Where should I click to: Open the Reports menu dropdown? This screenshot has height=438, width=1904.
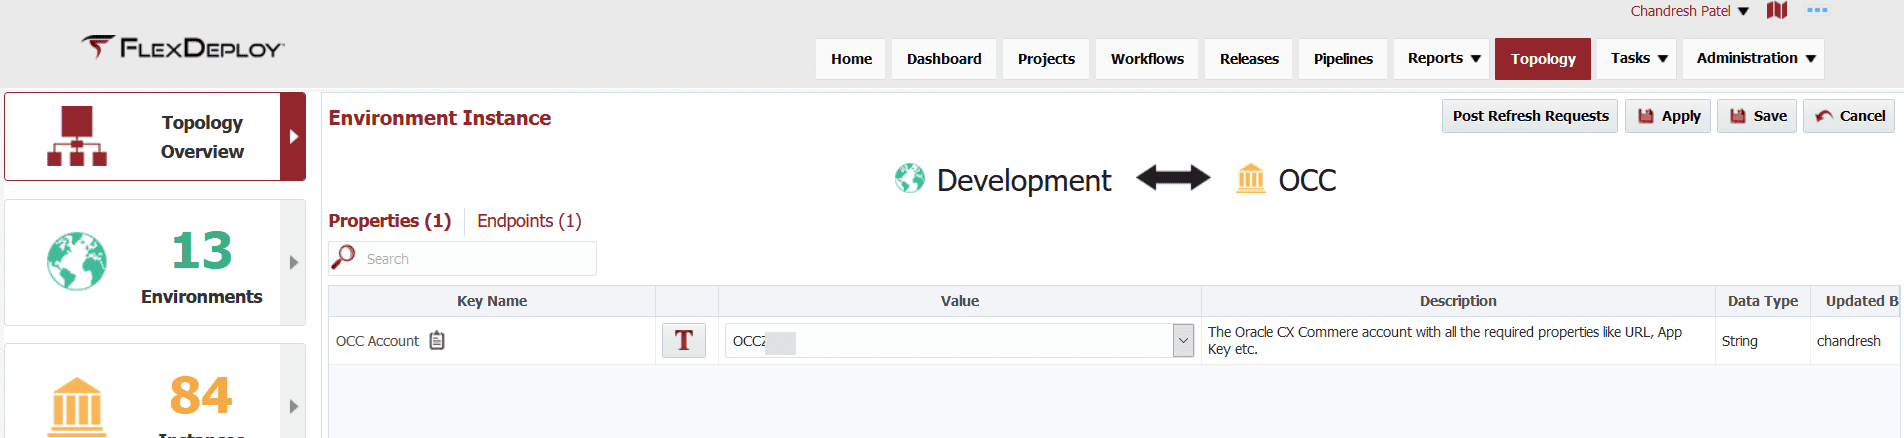point(1443,59)
